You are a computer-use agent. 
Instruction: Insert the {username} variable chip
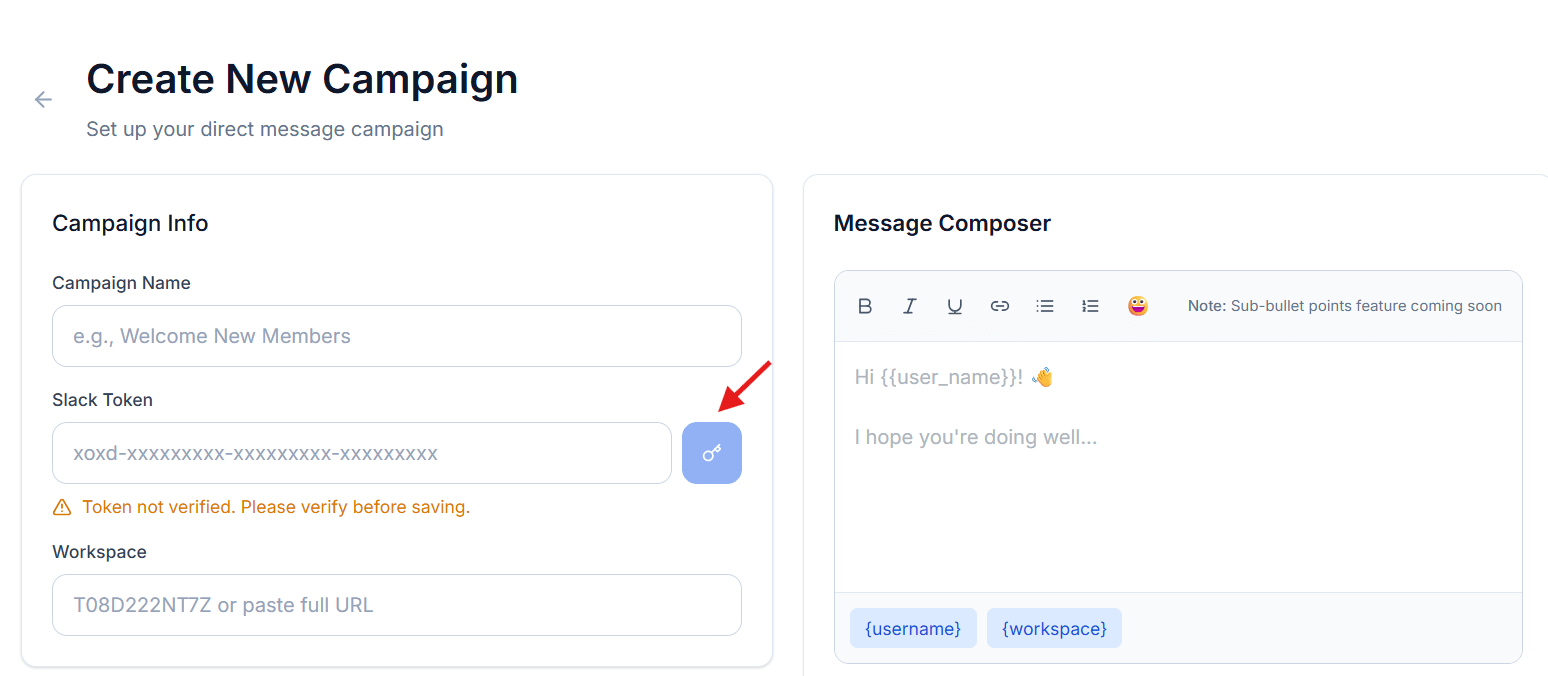(913, 628)
